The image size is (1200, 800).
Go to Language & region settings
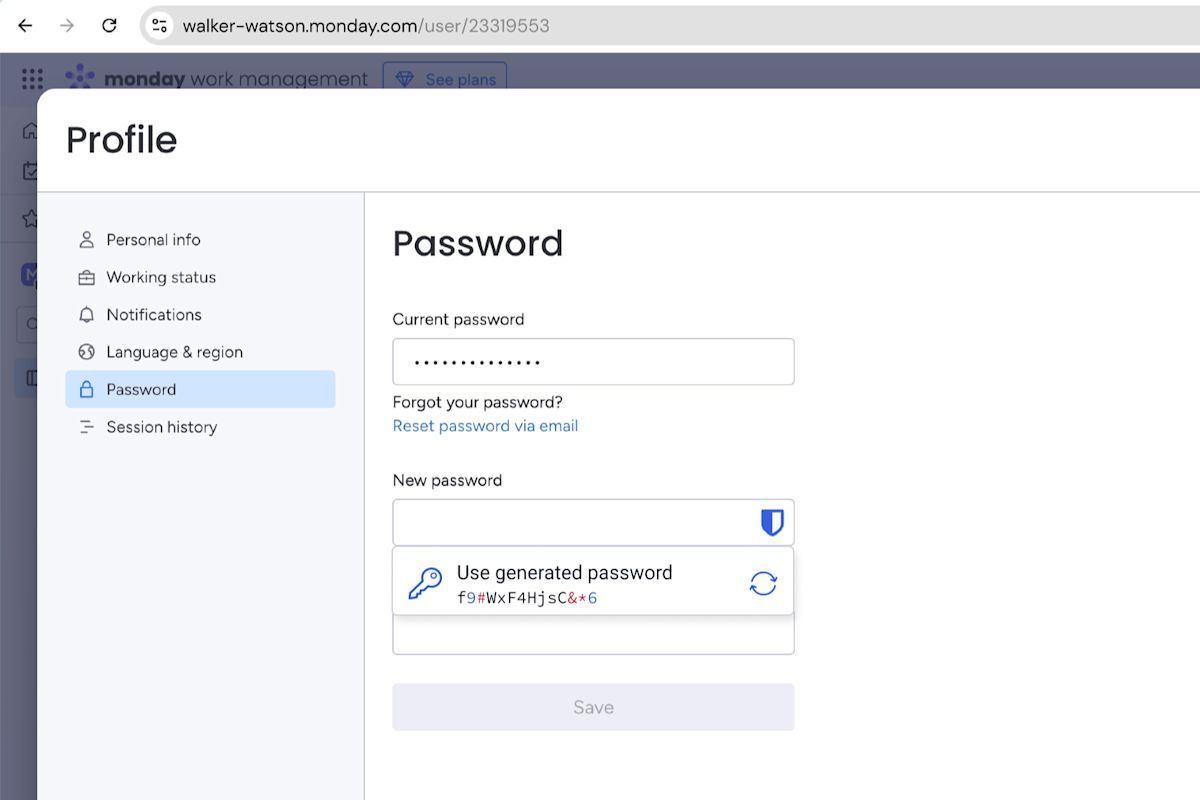click(174, 352)
